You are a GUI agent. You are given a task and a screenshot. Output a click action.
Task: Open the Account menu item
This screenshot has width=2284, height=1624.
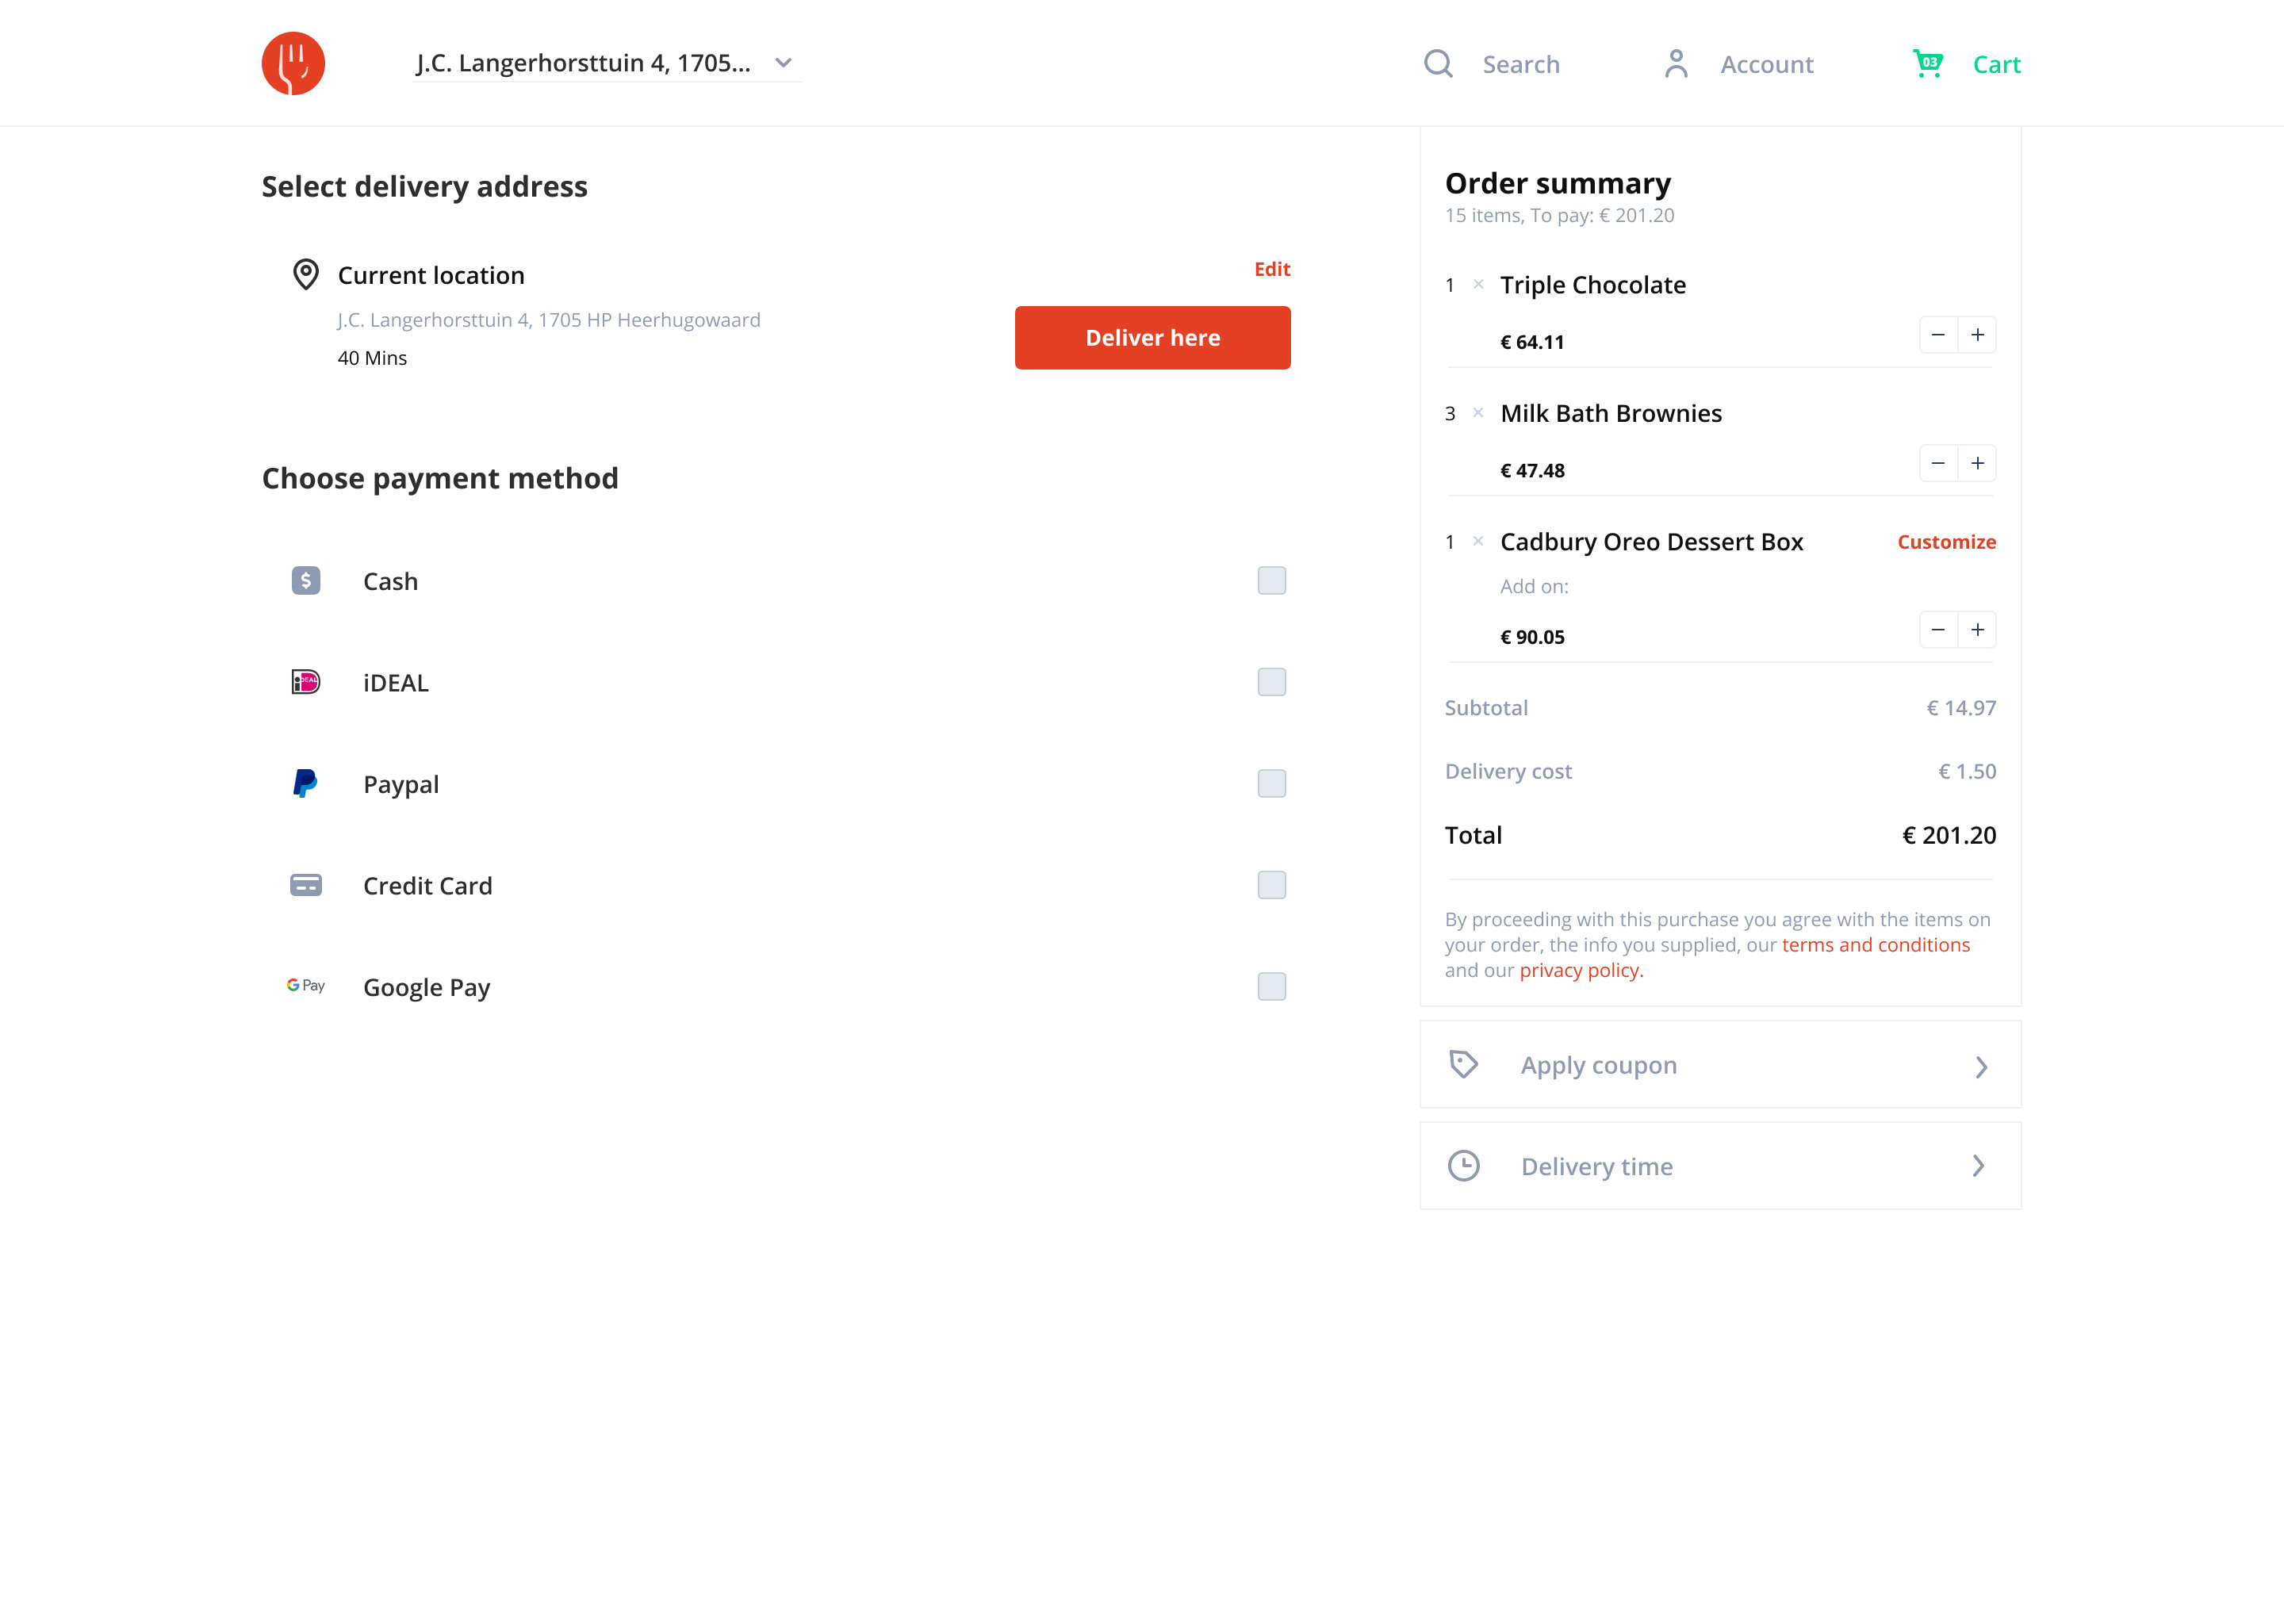(x=1766, y=64)
